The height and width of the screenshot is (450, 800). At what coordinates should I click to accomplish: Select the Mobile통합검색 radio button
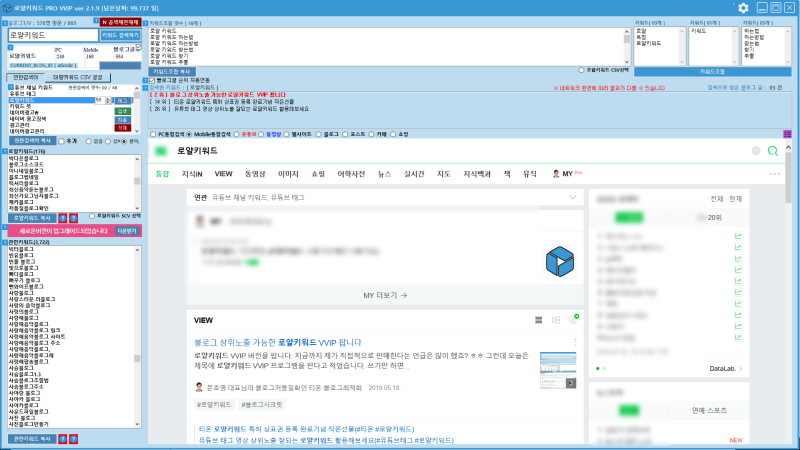pyautogui.click(x=189, y=134)
